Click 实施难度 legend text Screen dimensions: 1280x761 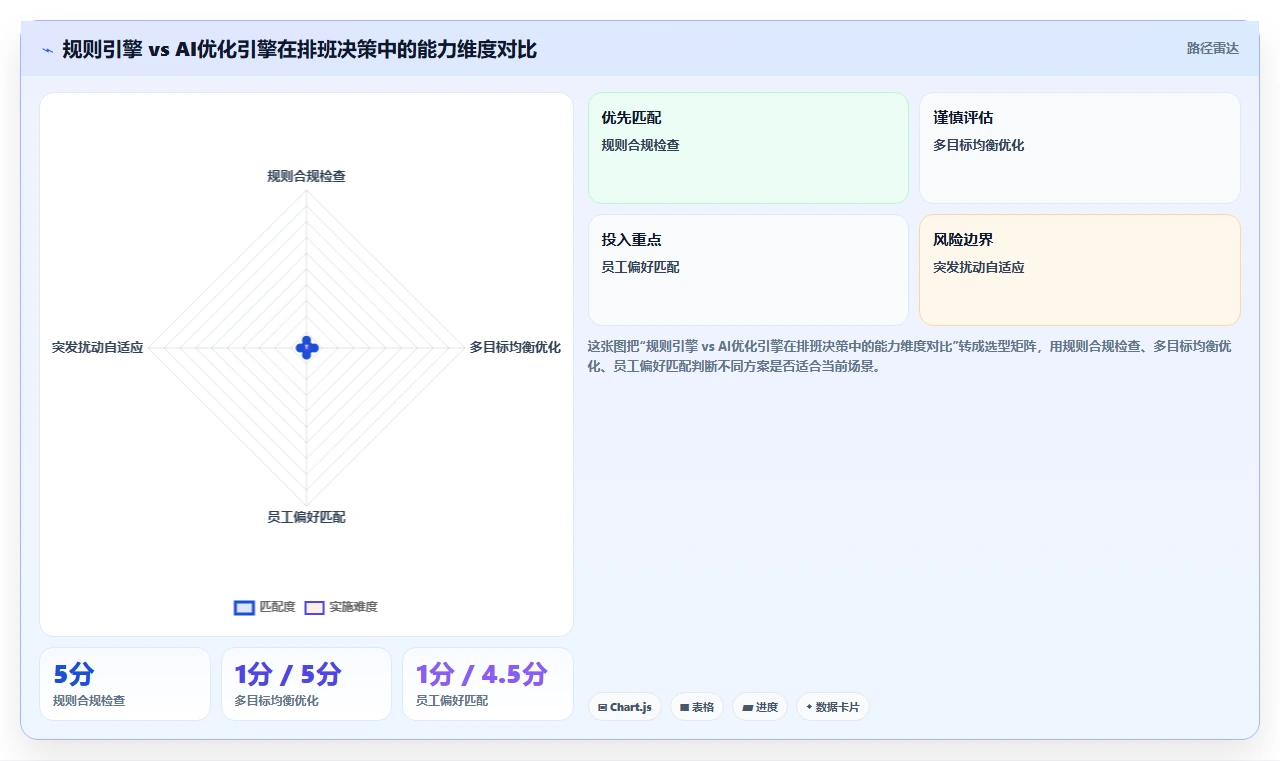click(353, 607)
